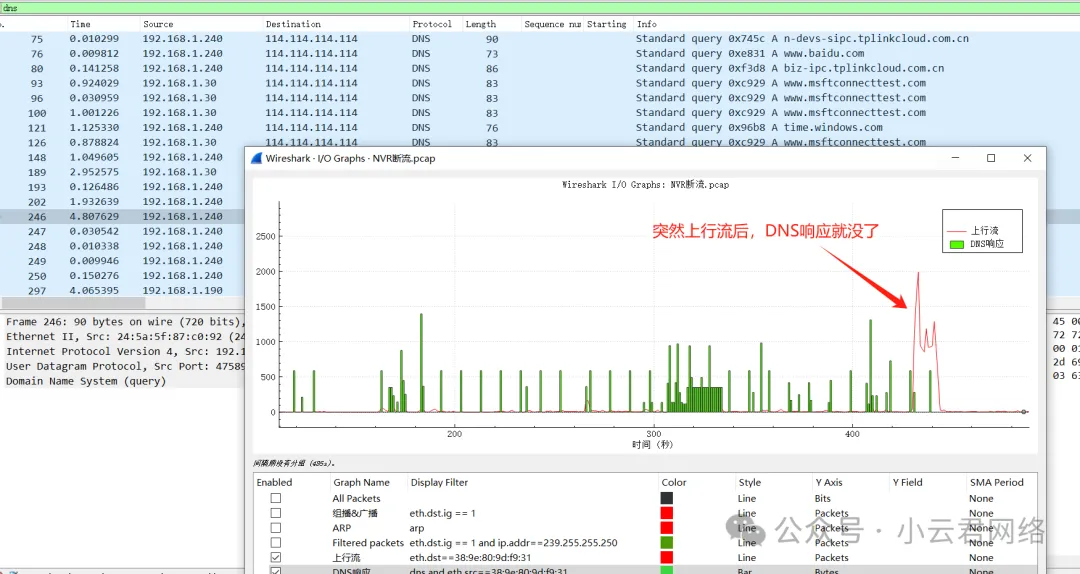Viewport: 1080px width, 574px height.
Task: Enable the ARP graph checkbox
Action: coord(276,528)
